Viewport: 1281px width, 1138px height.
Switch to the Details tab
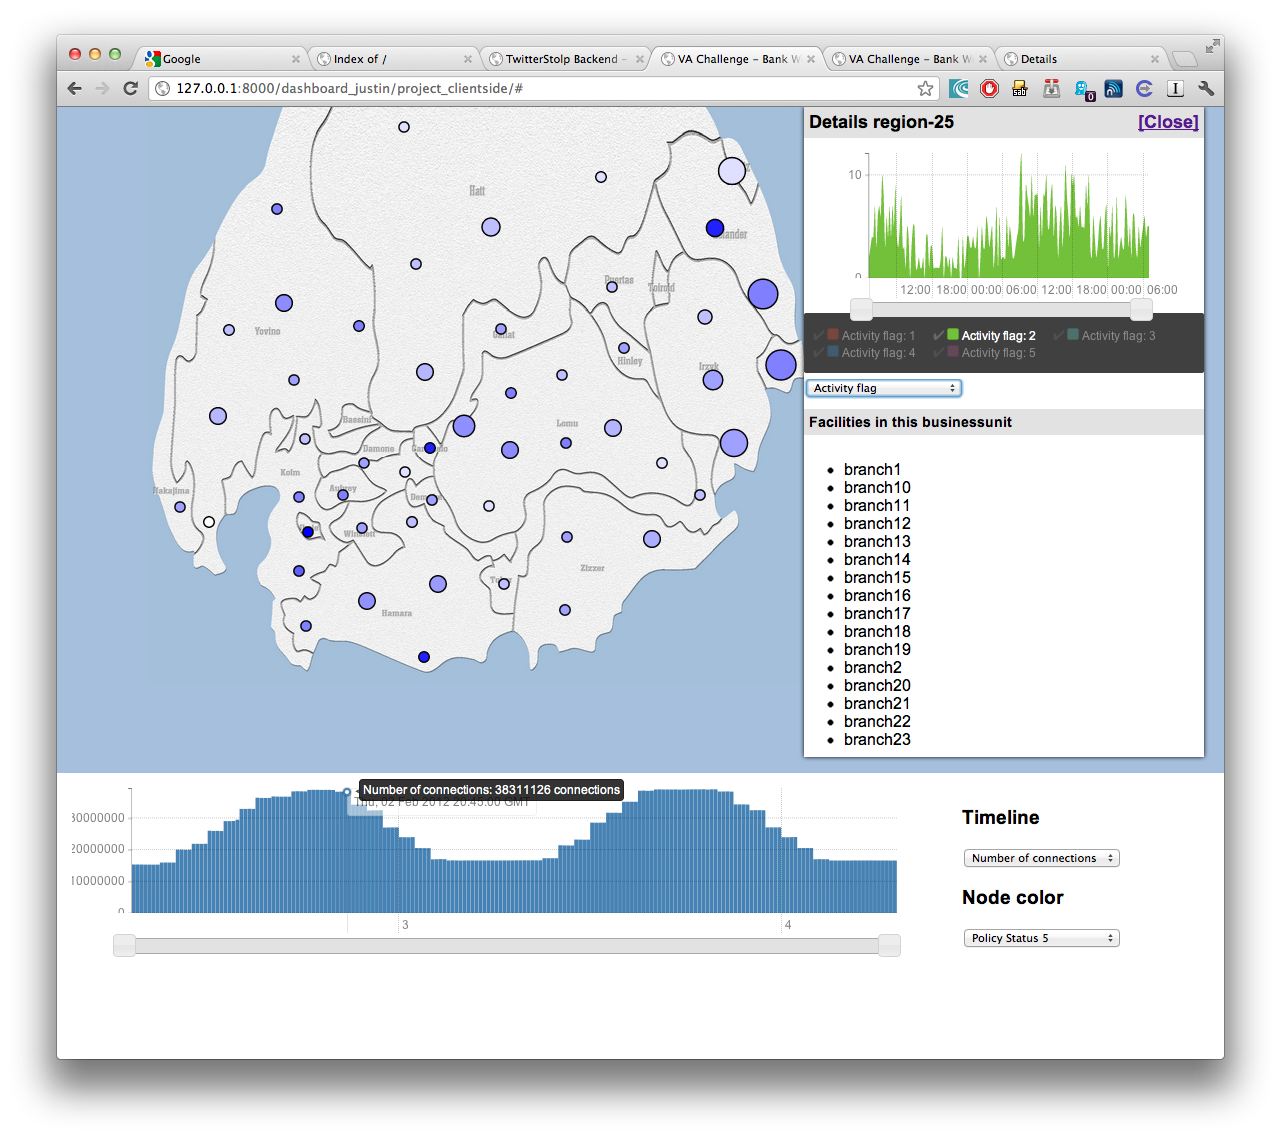tap(1082, 59)
